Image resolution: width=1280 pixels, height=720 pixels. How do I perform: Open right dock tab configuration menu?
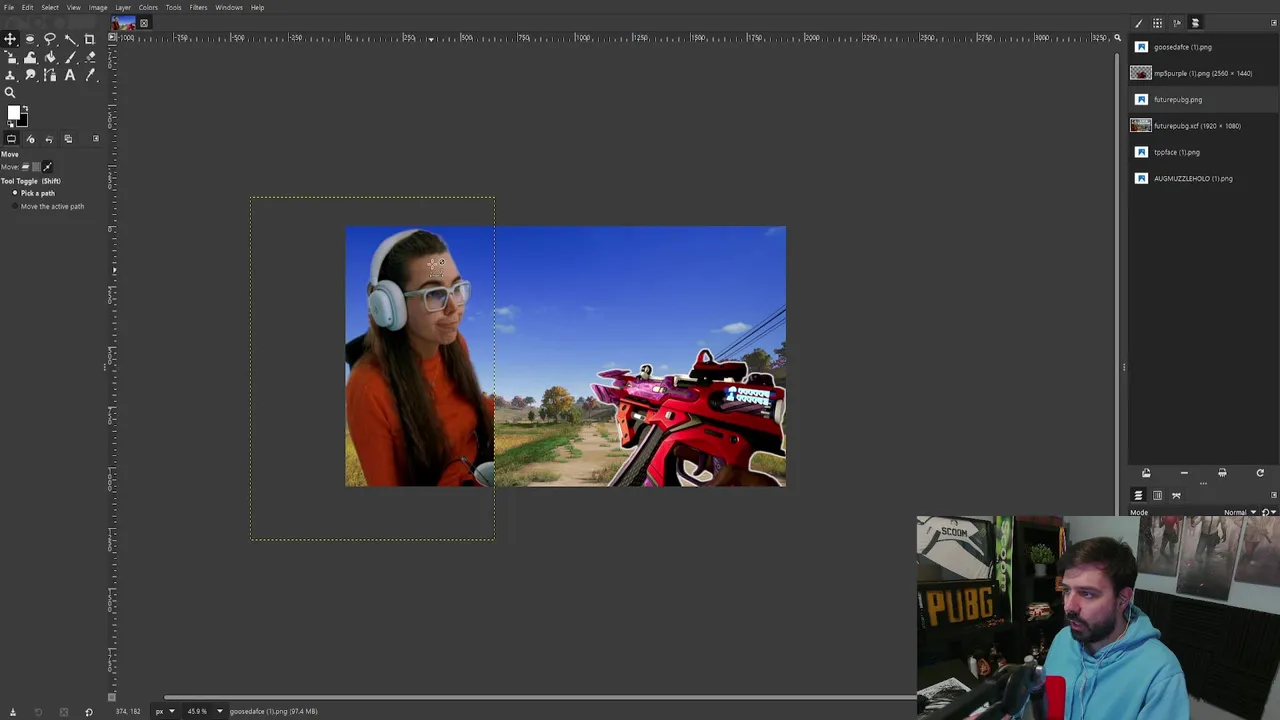point(1274,22)
